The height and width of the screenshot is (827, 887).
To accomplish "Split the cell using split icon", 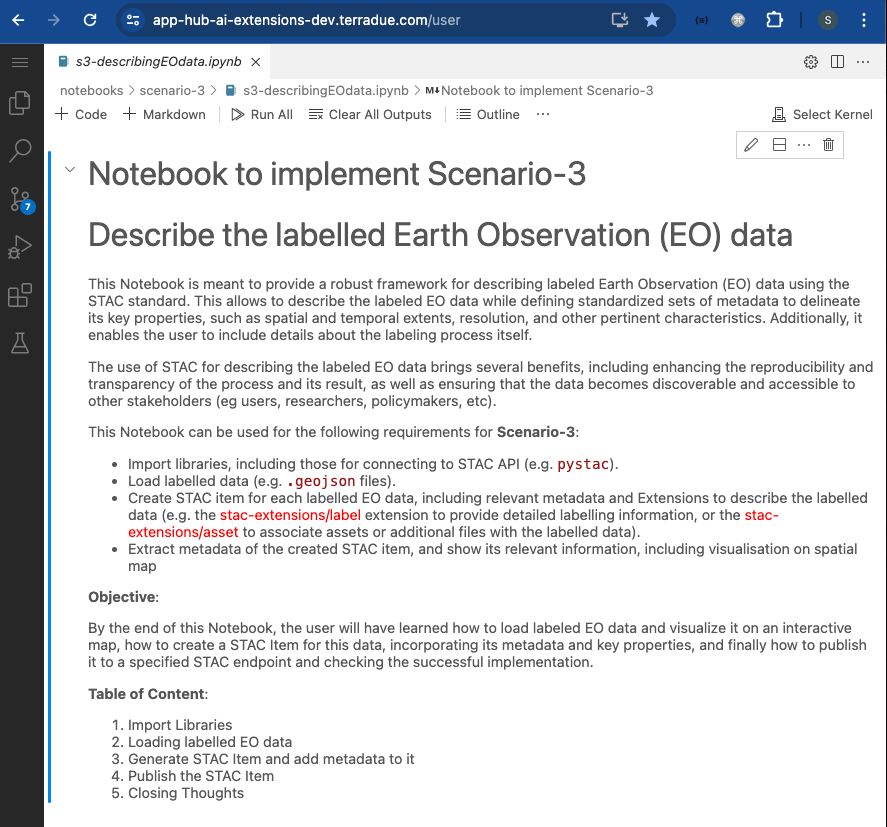I will 779,145.
